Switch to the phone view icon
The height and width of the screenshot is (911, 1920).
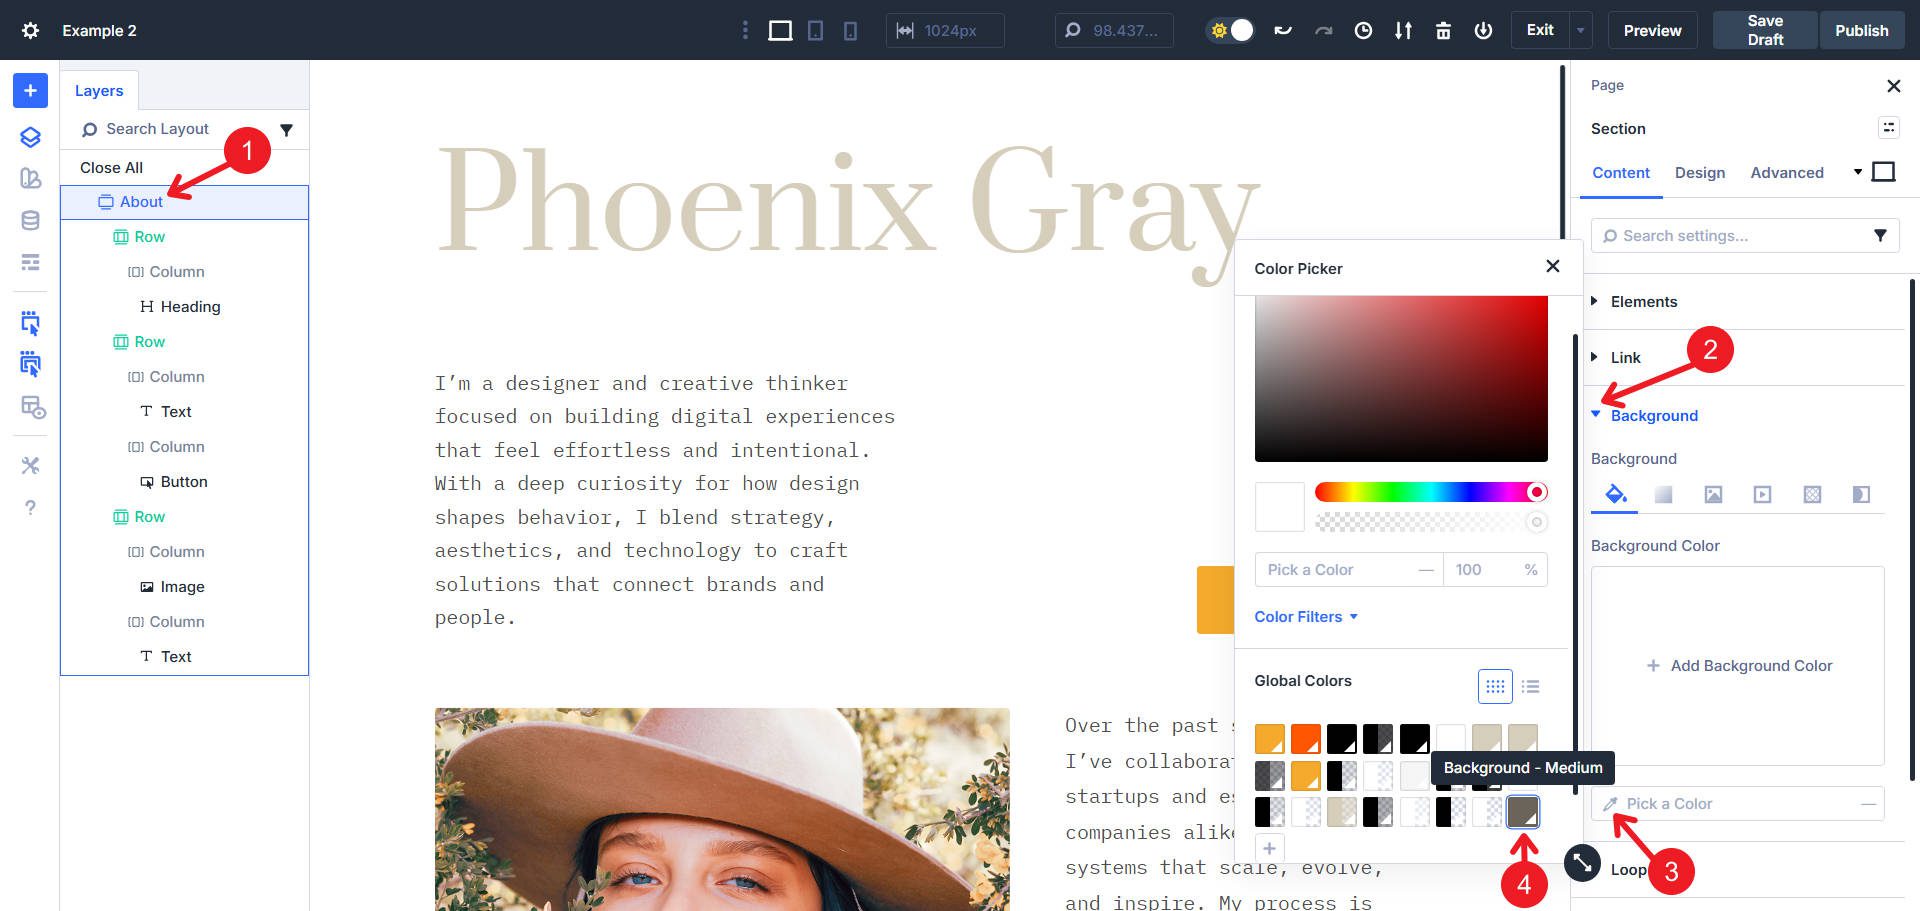tap(850, 31)
